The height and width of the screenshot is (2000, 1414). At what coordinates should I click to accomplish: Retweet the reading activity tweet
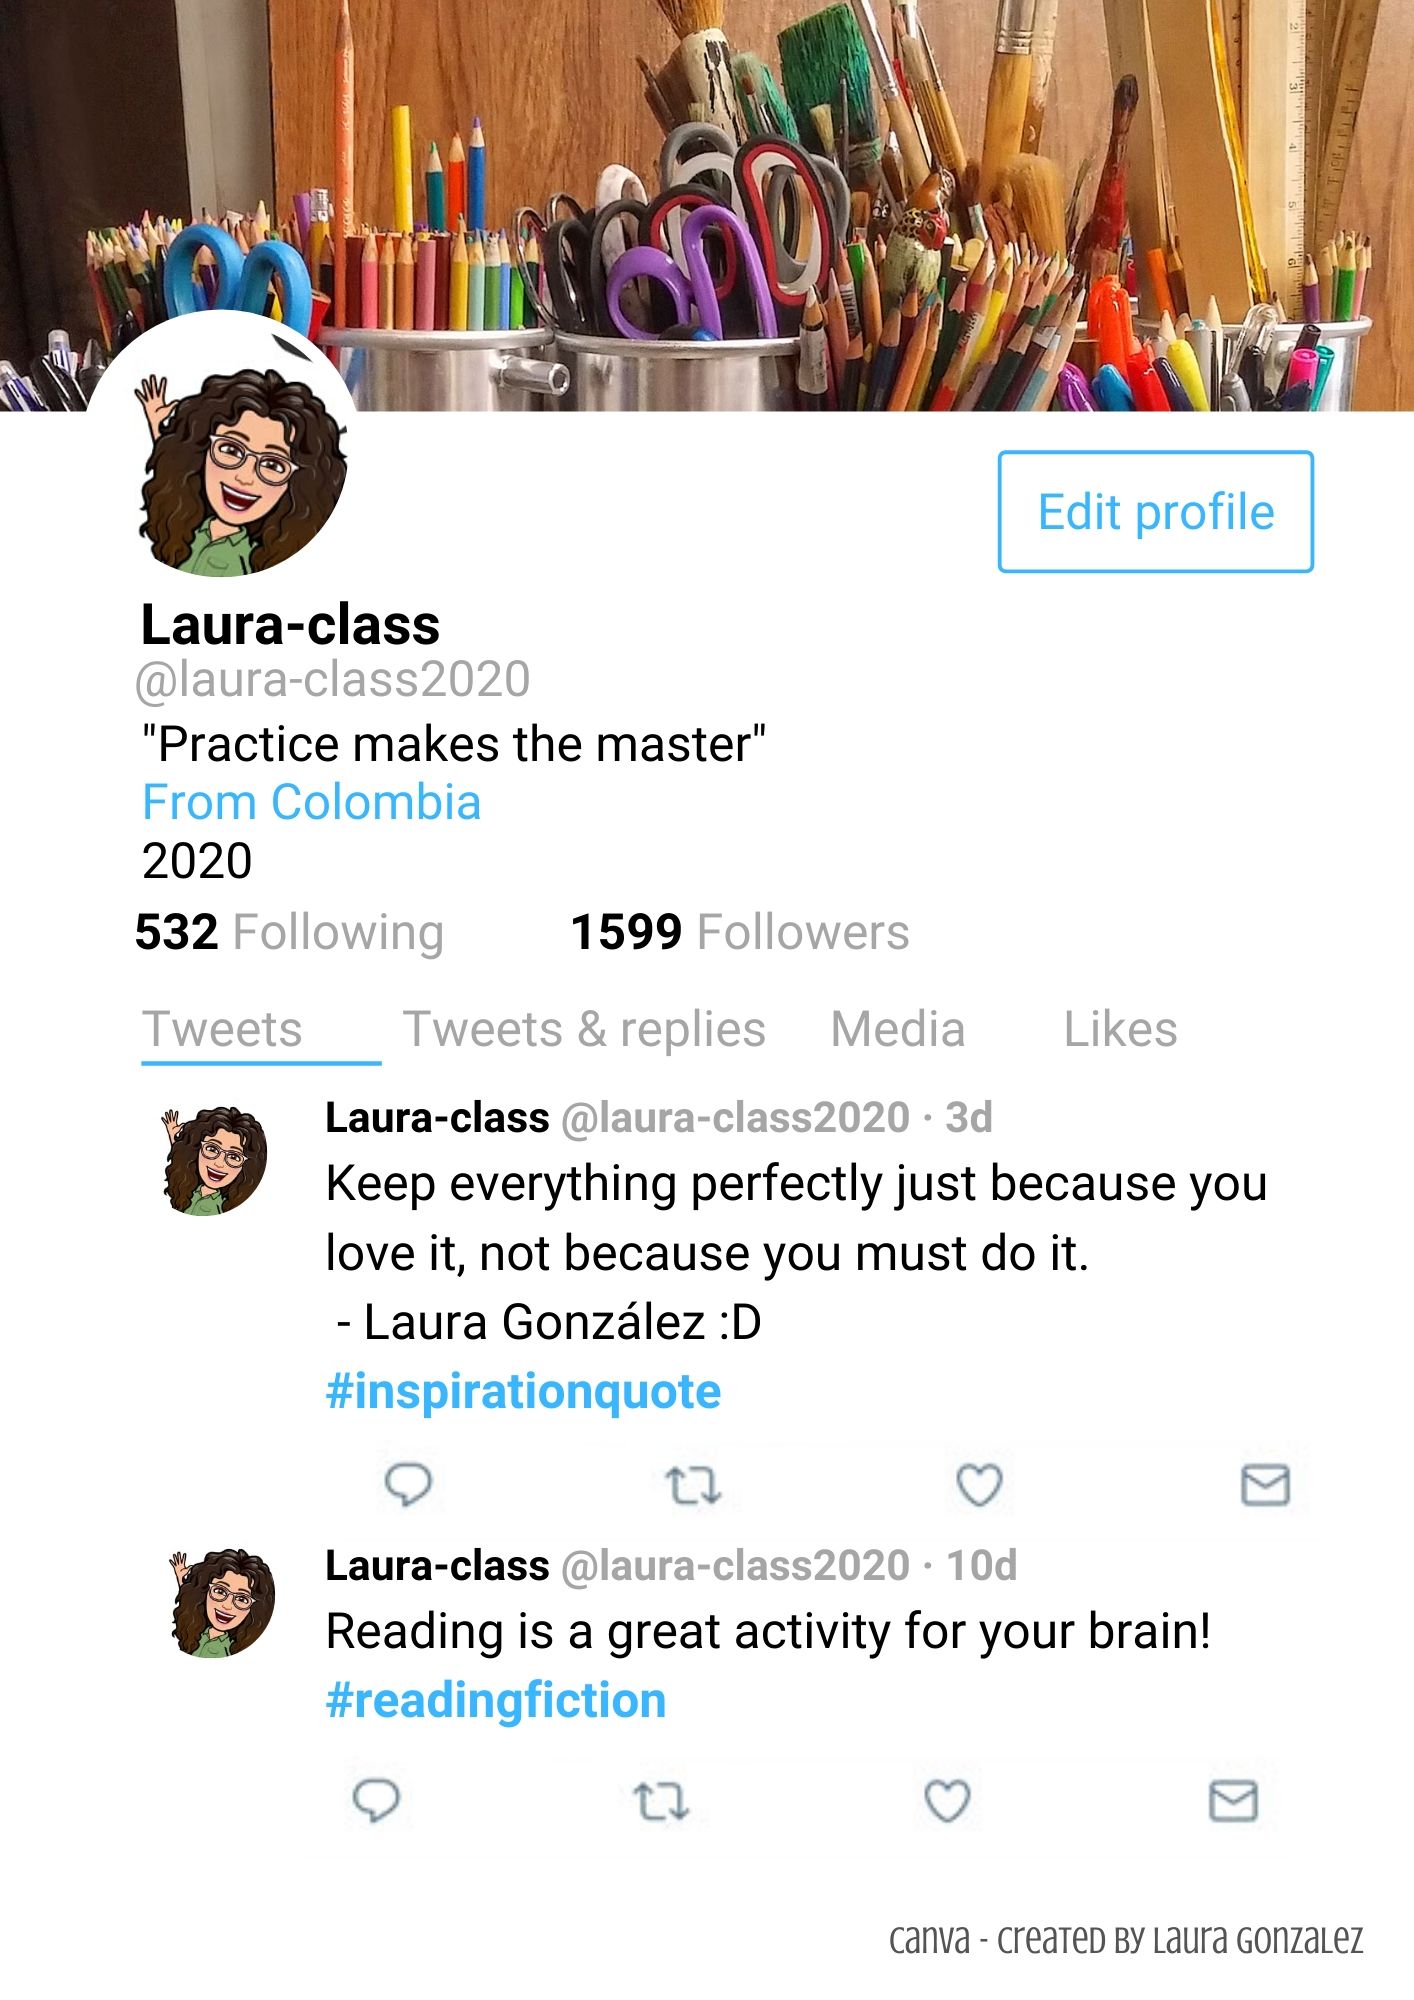pyautogui.click(x=661, y=1801)
